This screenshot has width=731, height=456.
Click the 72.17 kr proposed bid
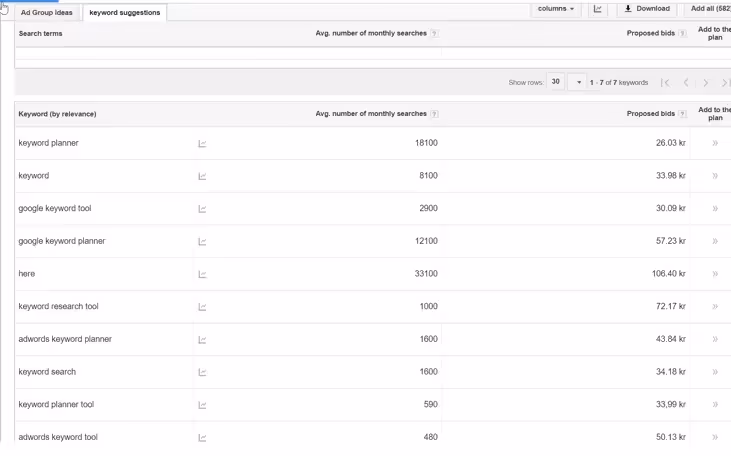click(x=670, y=306)
